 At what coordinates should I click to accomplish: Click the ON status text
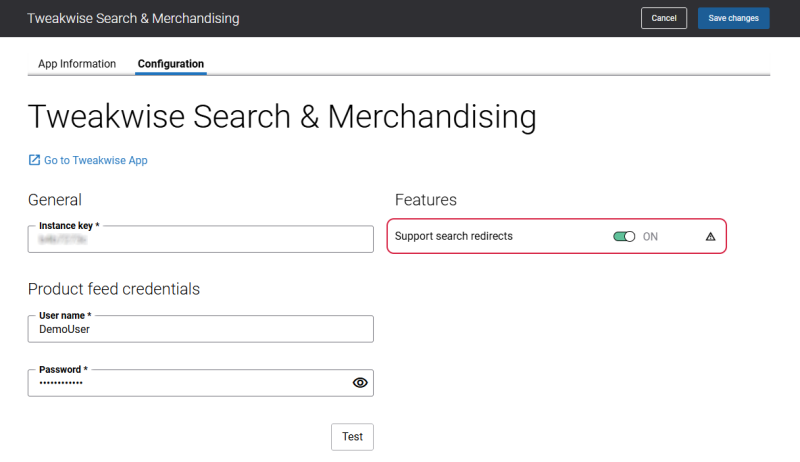(x=650, y=237)
